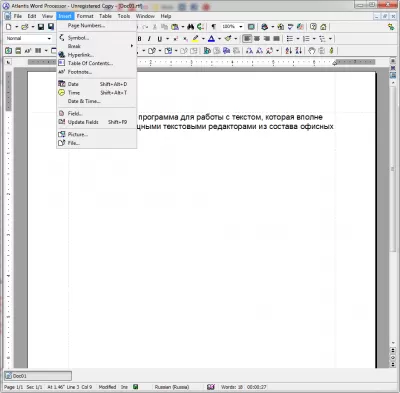Open the File menu

pyautogui.click(x=17, y=16)
